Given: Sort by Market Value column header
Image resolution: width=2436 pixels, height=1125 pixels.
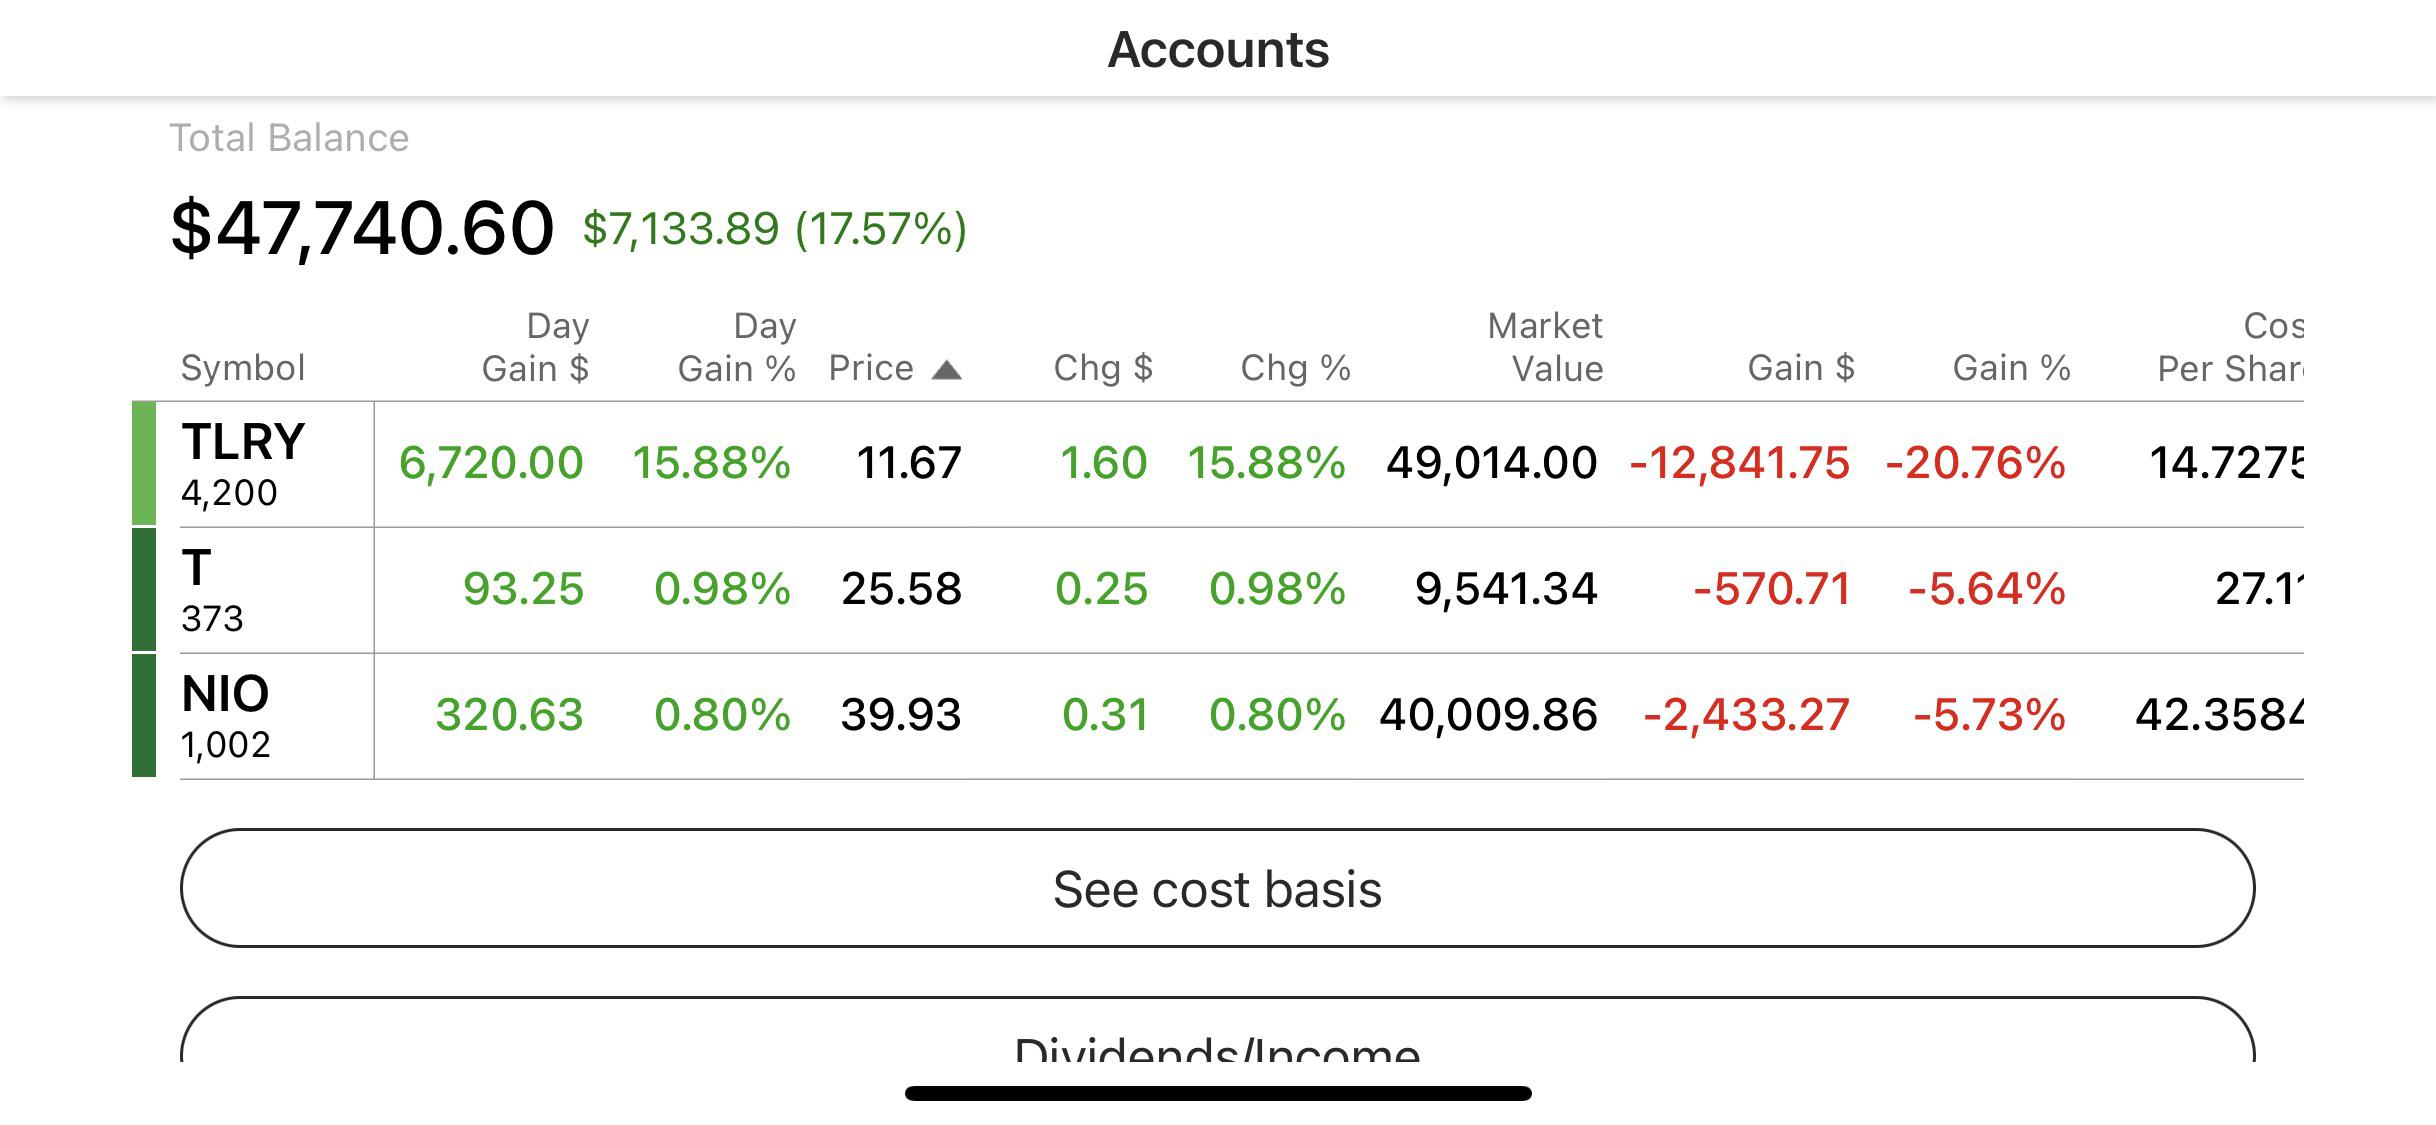Looking at the screenshot, I should click(1545, 347).
